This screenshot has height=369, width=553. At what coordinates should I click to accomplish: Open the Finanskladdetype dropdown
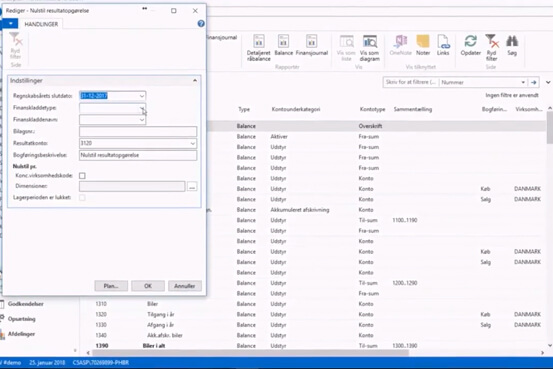pos(142,108)
